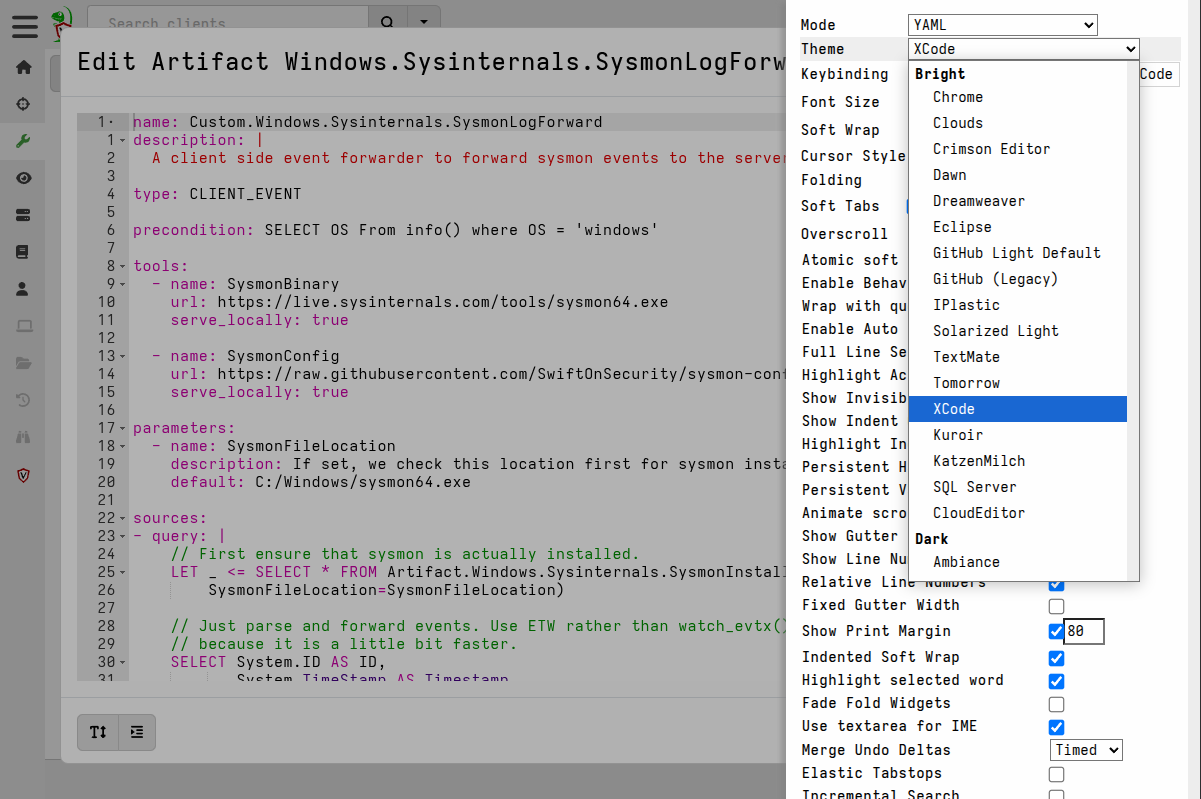Click the indentation settings button below editor

tap(137, 732)
